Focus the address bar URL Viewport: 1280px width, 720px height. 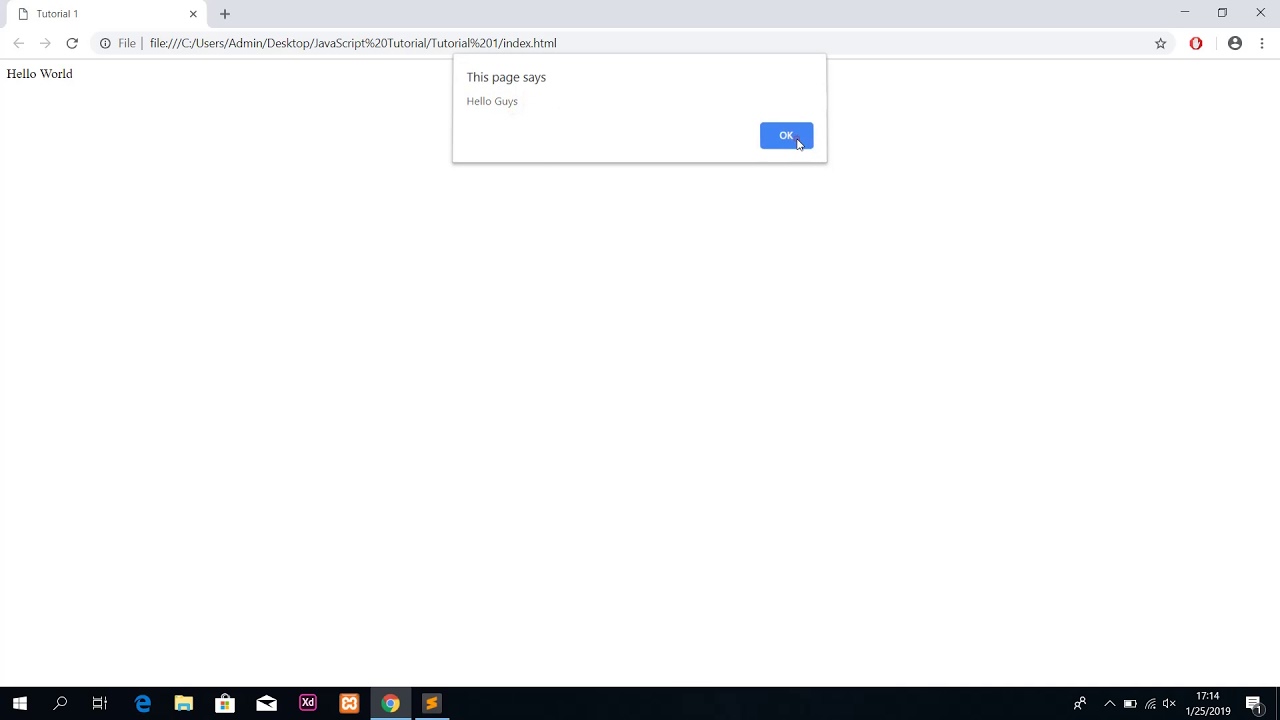[x=353, y=43]
